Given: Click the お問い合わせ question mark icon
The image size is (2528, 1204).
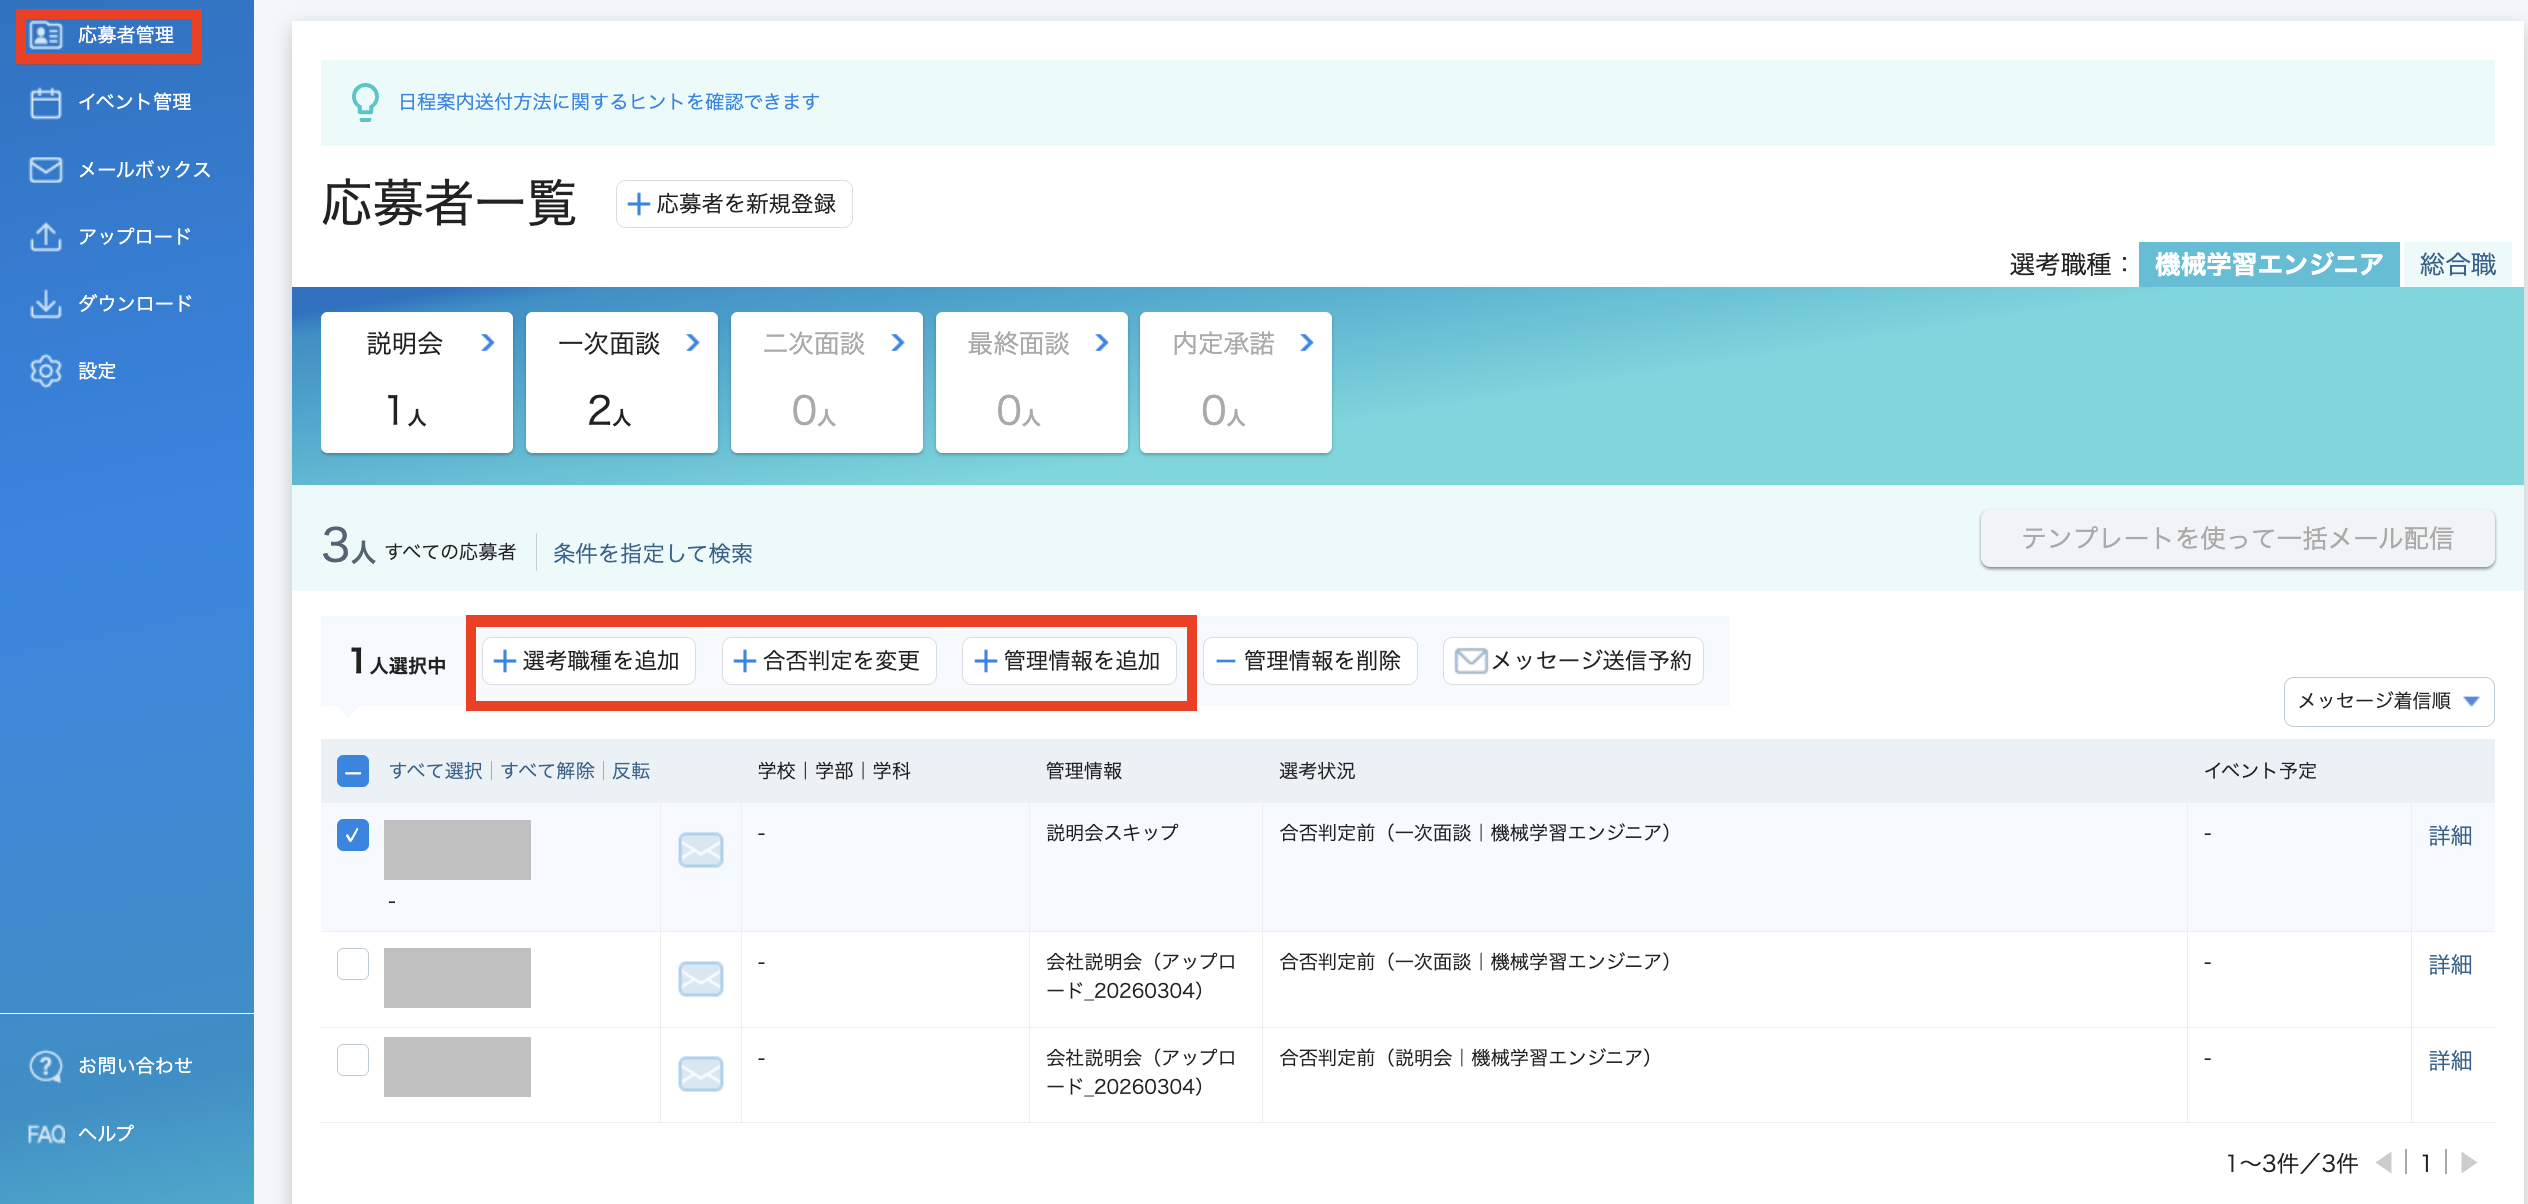Looking at the screenshot, I should coord(45,1066).
